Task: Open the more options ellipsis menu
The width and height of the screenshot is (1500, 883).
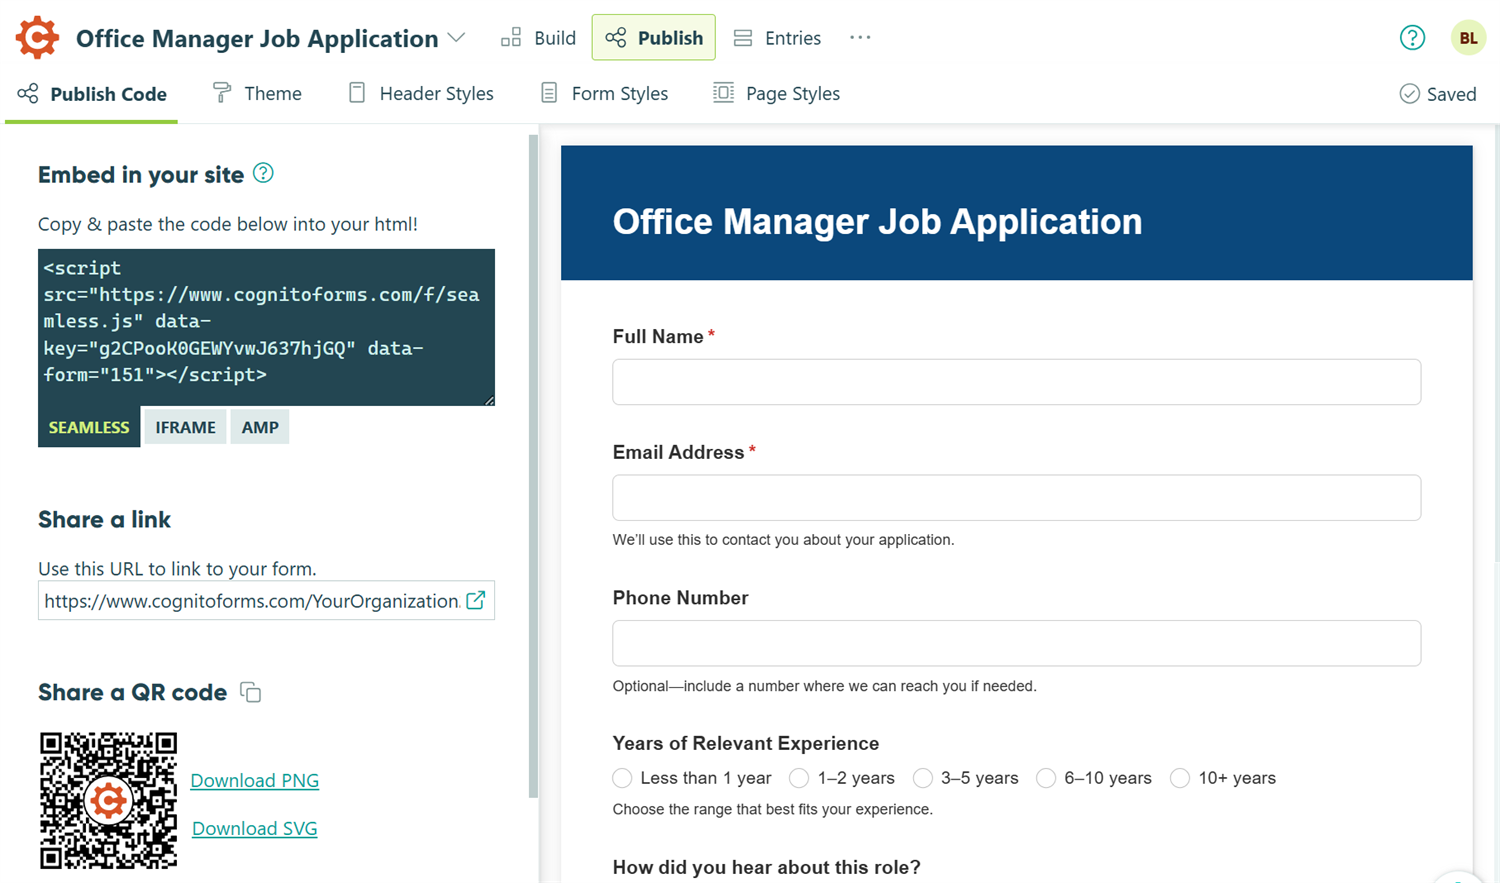Action: click(x=860, y=38)
